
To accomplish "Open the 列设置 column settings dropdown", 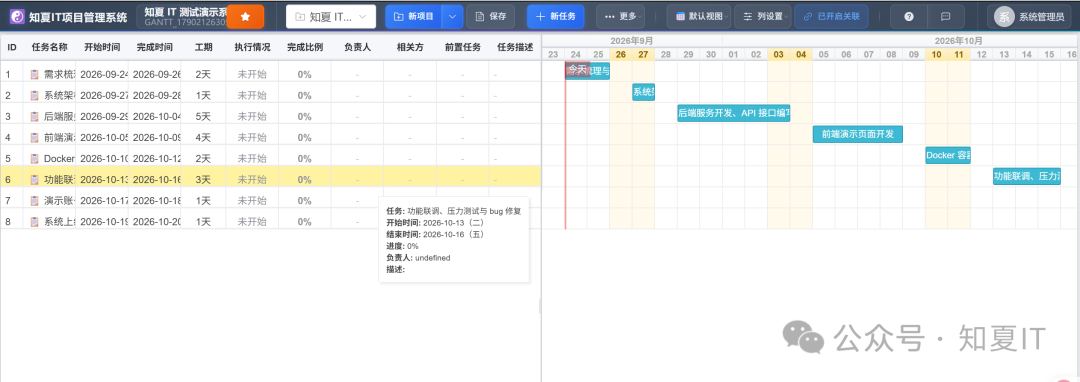I will 763,17.
